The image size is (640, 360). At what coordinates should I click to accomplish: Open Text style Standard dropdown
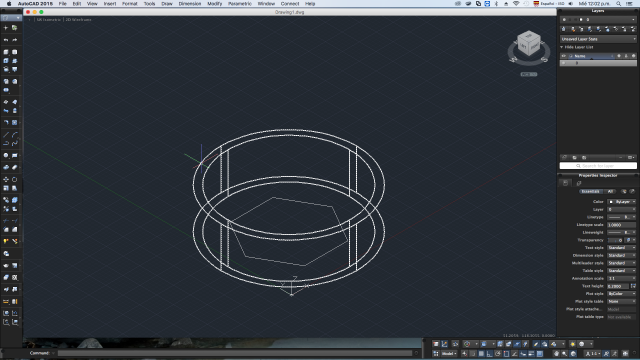[x=622, y=248]
